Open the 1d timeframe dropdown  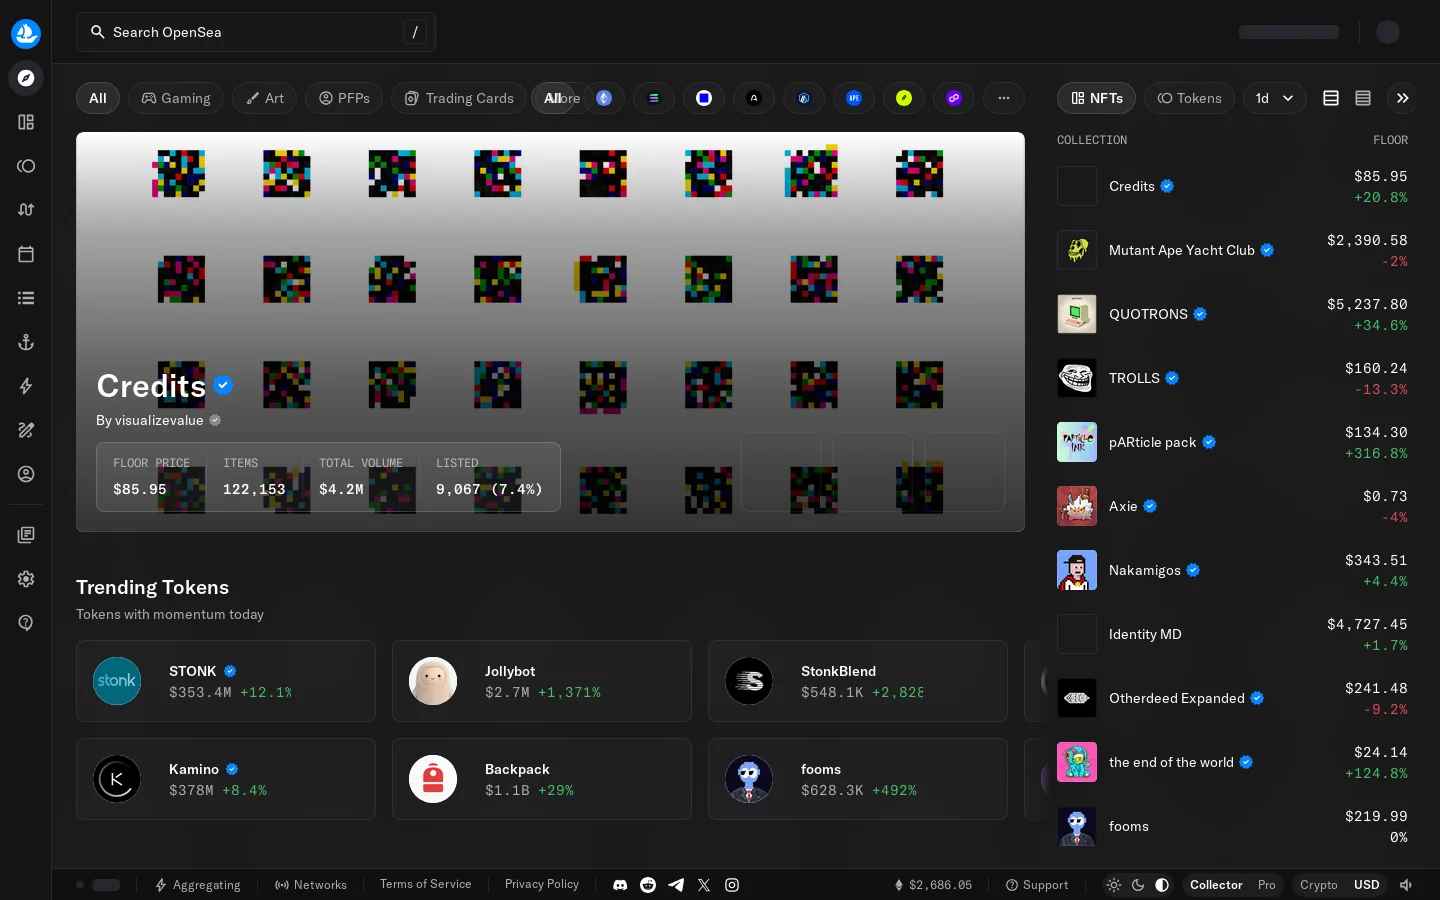[1274, 98]
